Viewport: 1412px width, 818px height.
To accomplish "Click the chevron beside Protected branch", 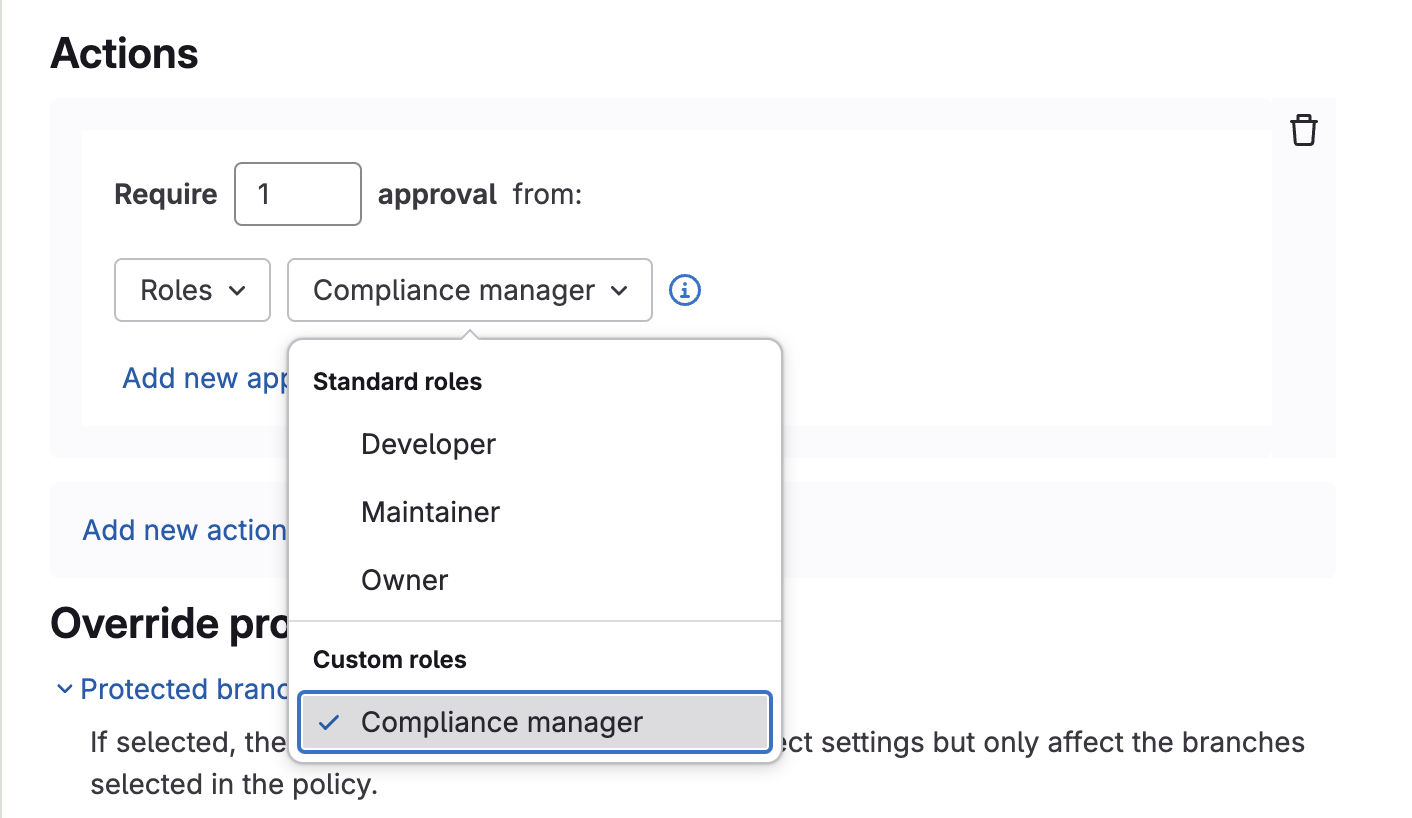I will [x=66, y=688].
